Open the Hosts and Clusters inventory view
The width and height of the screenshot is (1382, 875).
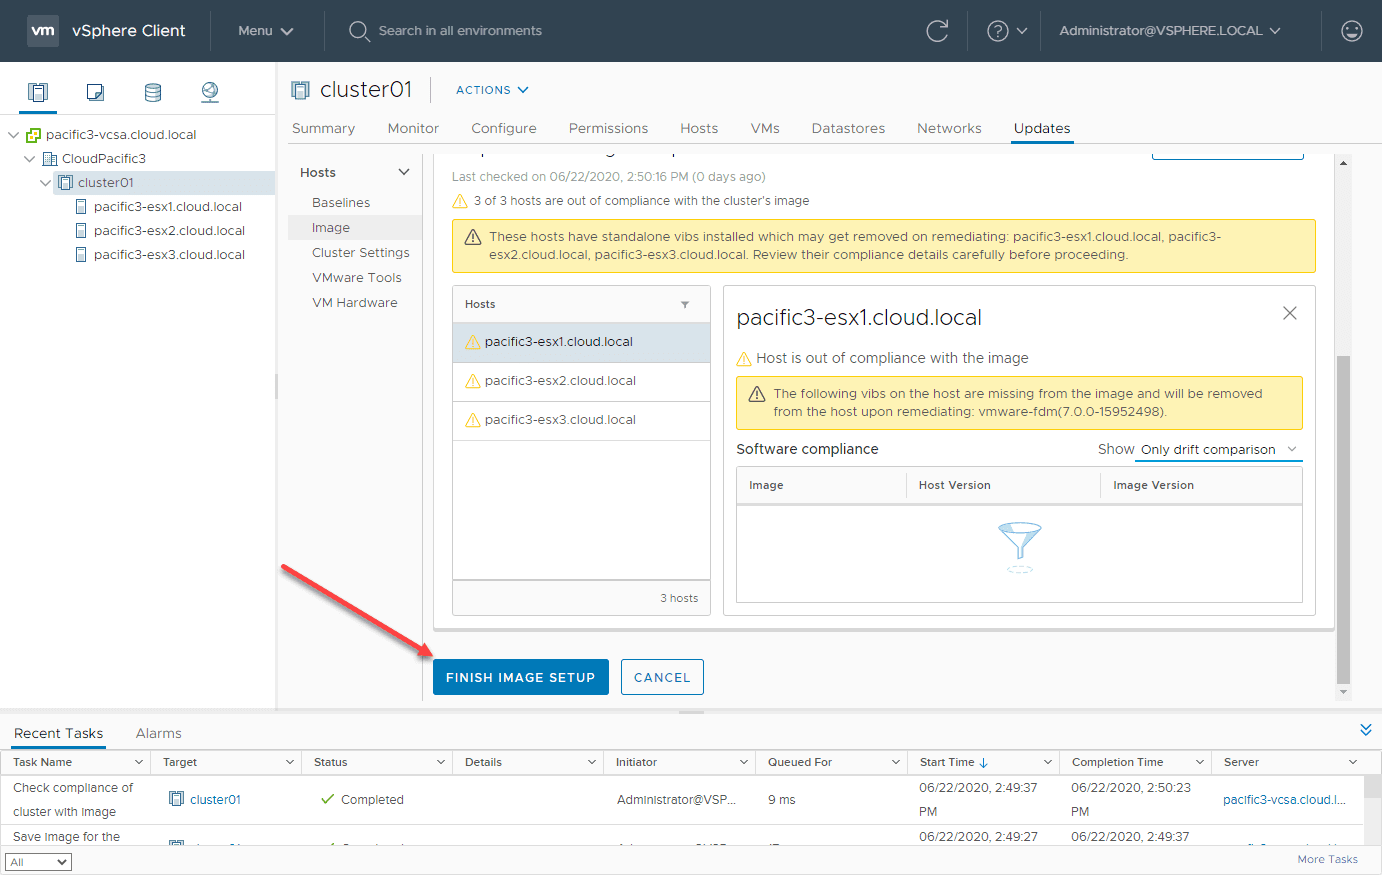click(37, 91)
